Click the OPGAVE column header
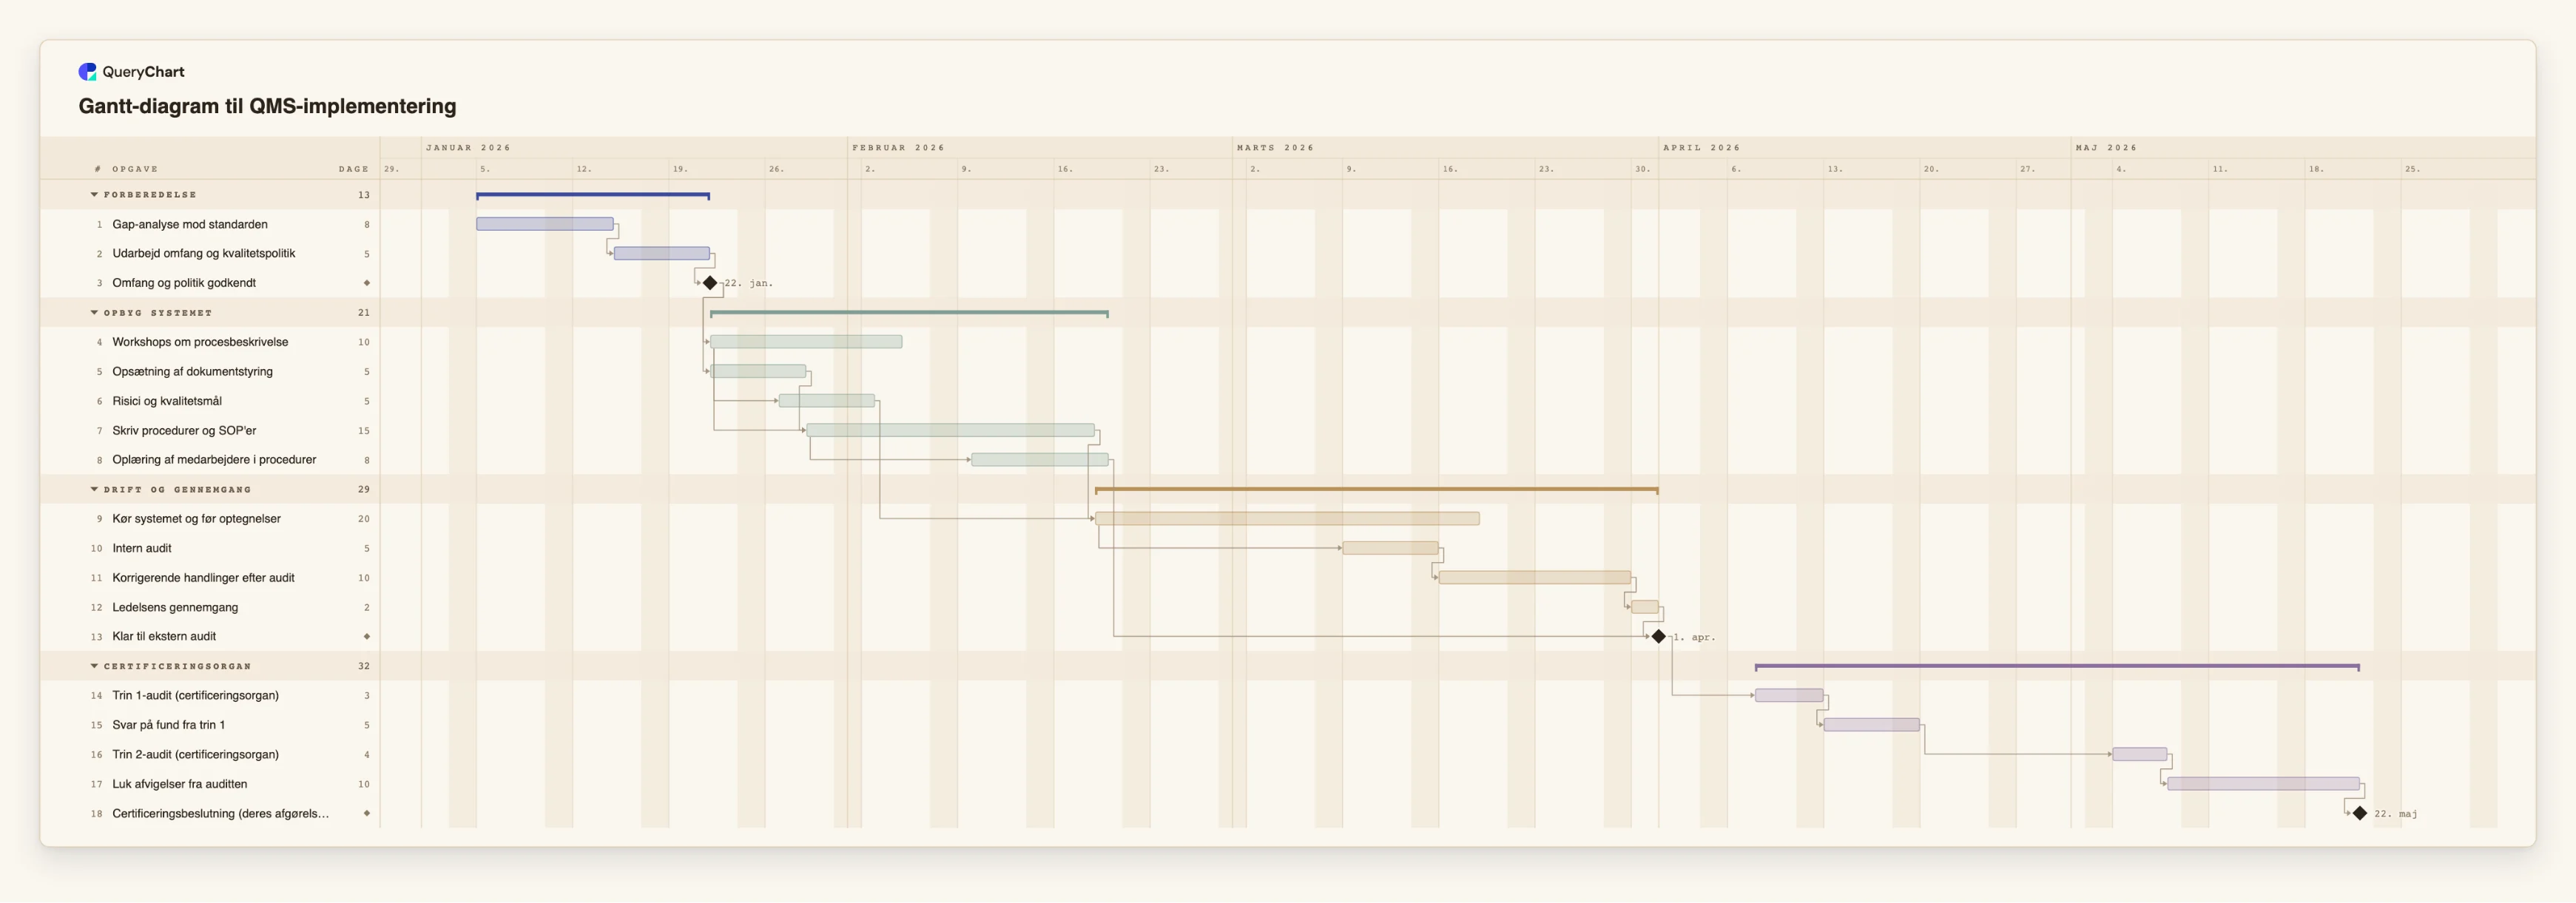The width and height of the screenshot is (2576, 903). click(x=135, y=169)
